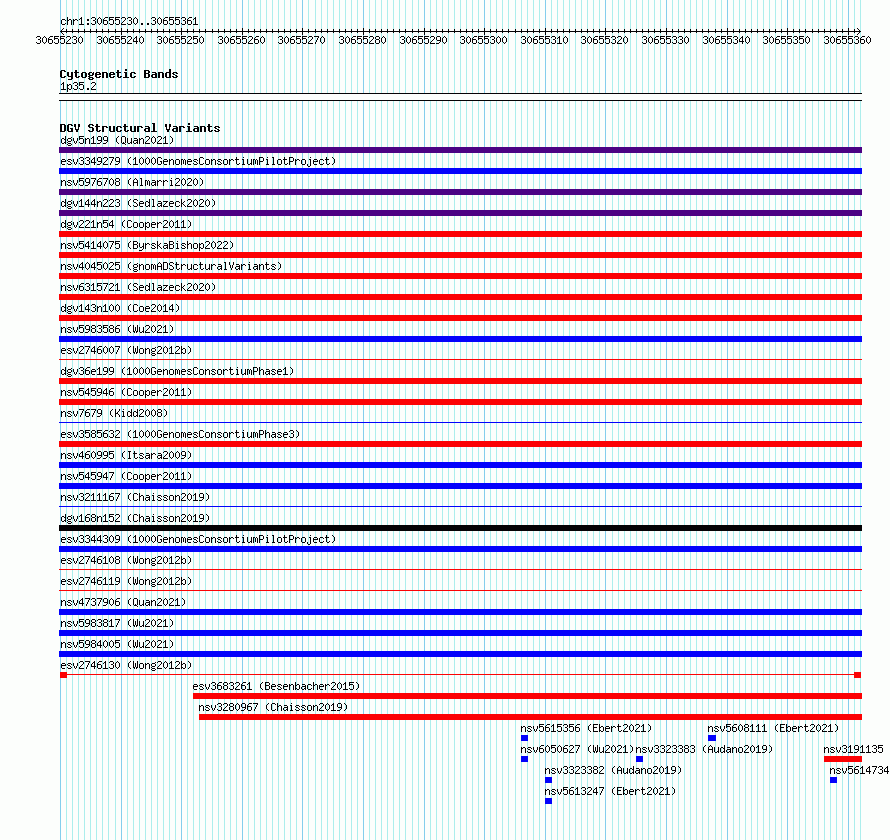
Task: Click the small blue nsv3323382 marker
Action: 548,780
